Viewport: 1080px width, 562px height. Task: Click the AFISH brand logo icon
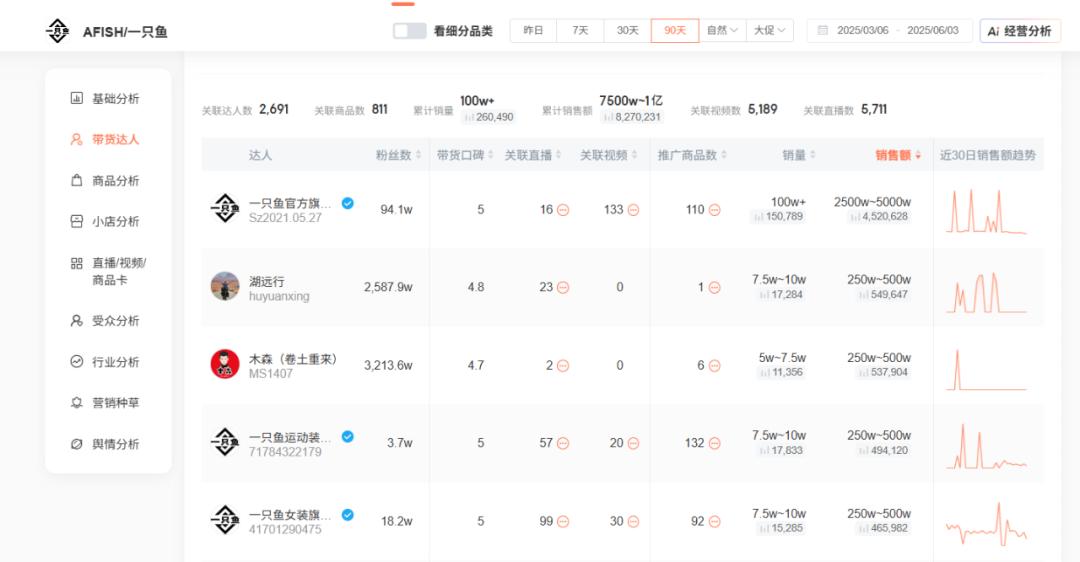(57, 31)
